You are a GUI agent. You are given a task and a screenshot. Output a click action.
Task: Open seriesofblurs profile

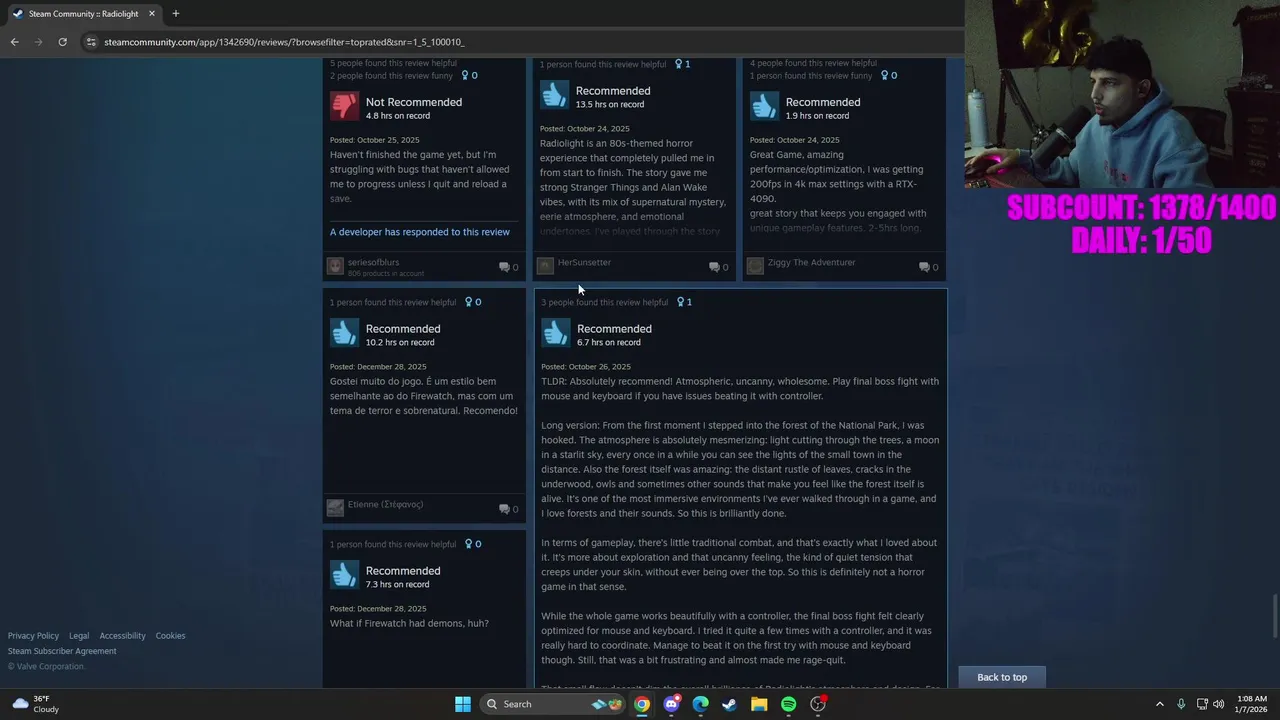click(x=373, y=262)
